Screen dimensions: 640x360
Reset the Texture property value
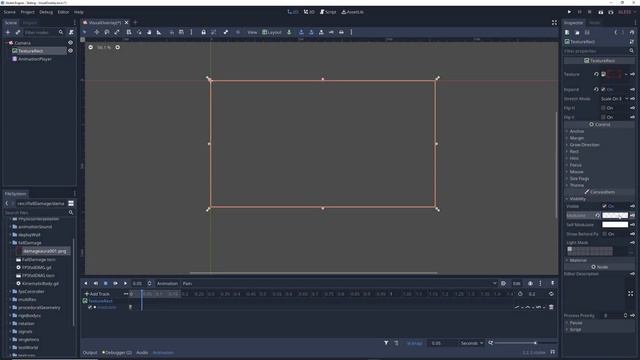click(596, 74)
